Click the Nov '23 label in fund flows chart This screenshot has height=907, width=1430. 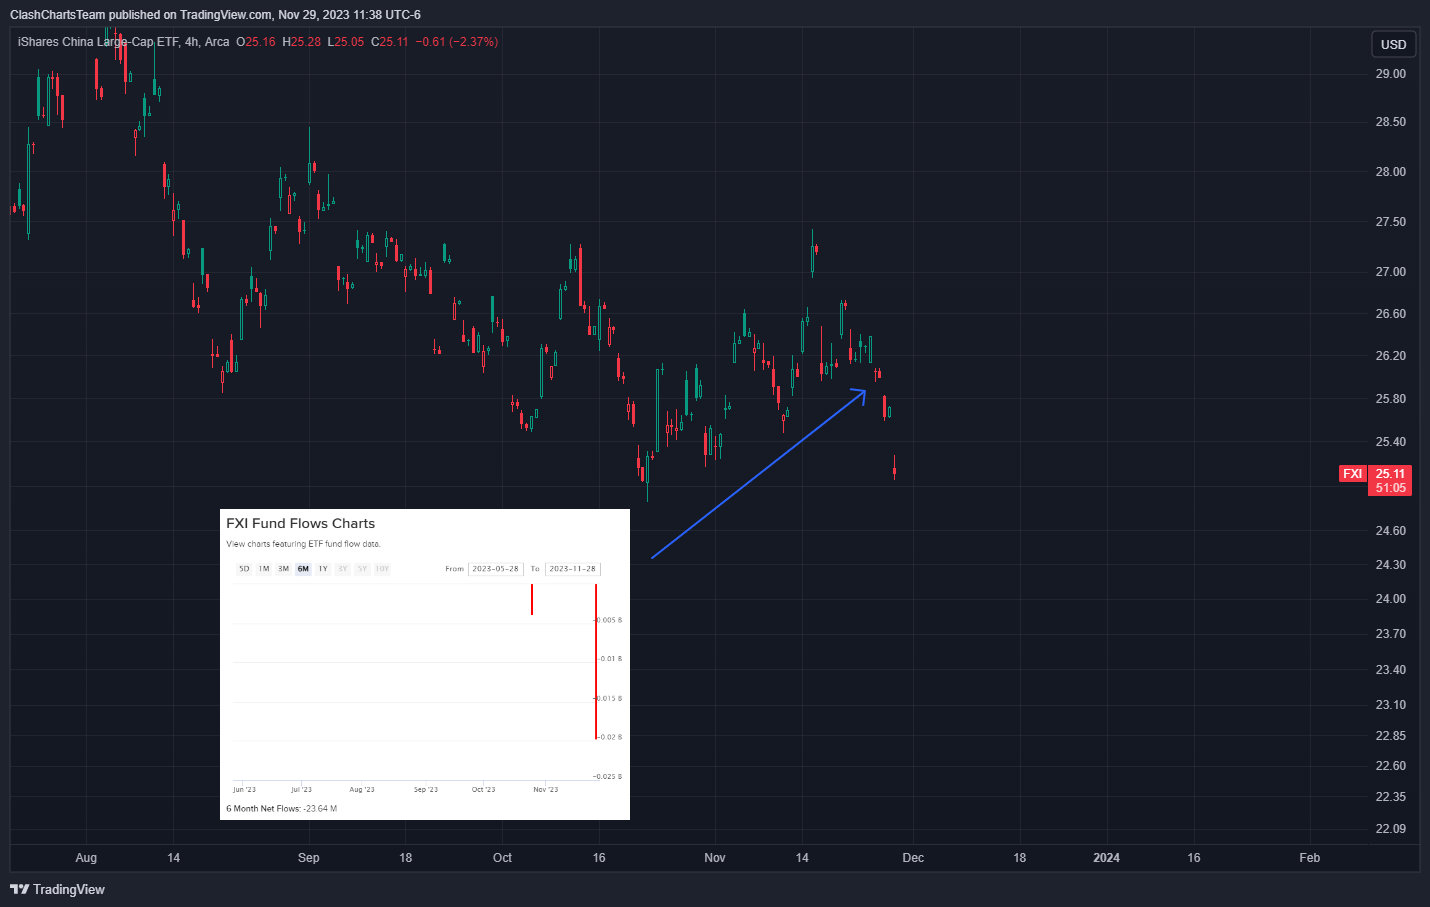pyautogui.click(x=546, y=790)
